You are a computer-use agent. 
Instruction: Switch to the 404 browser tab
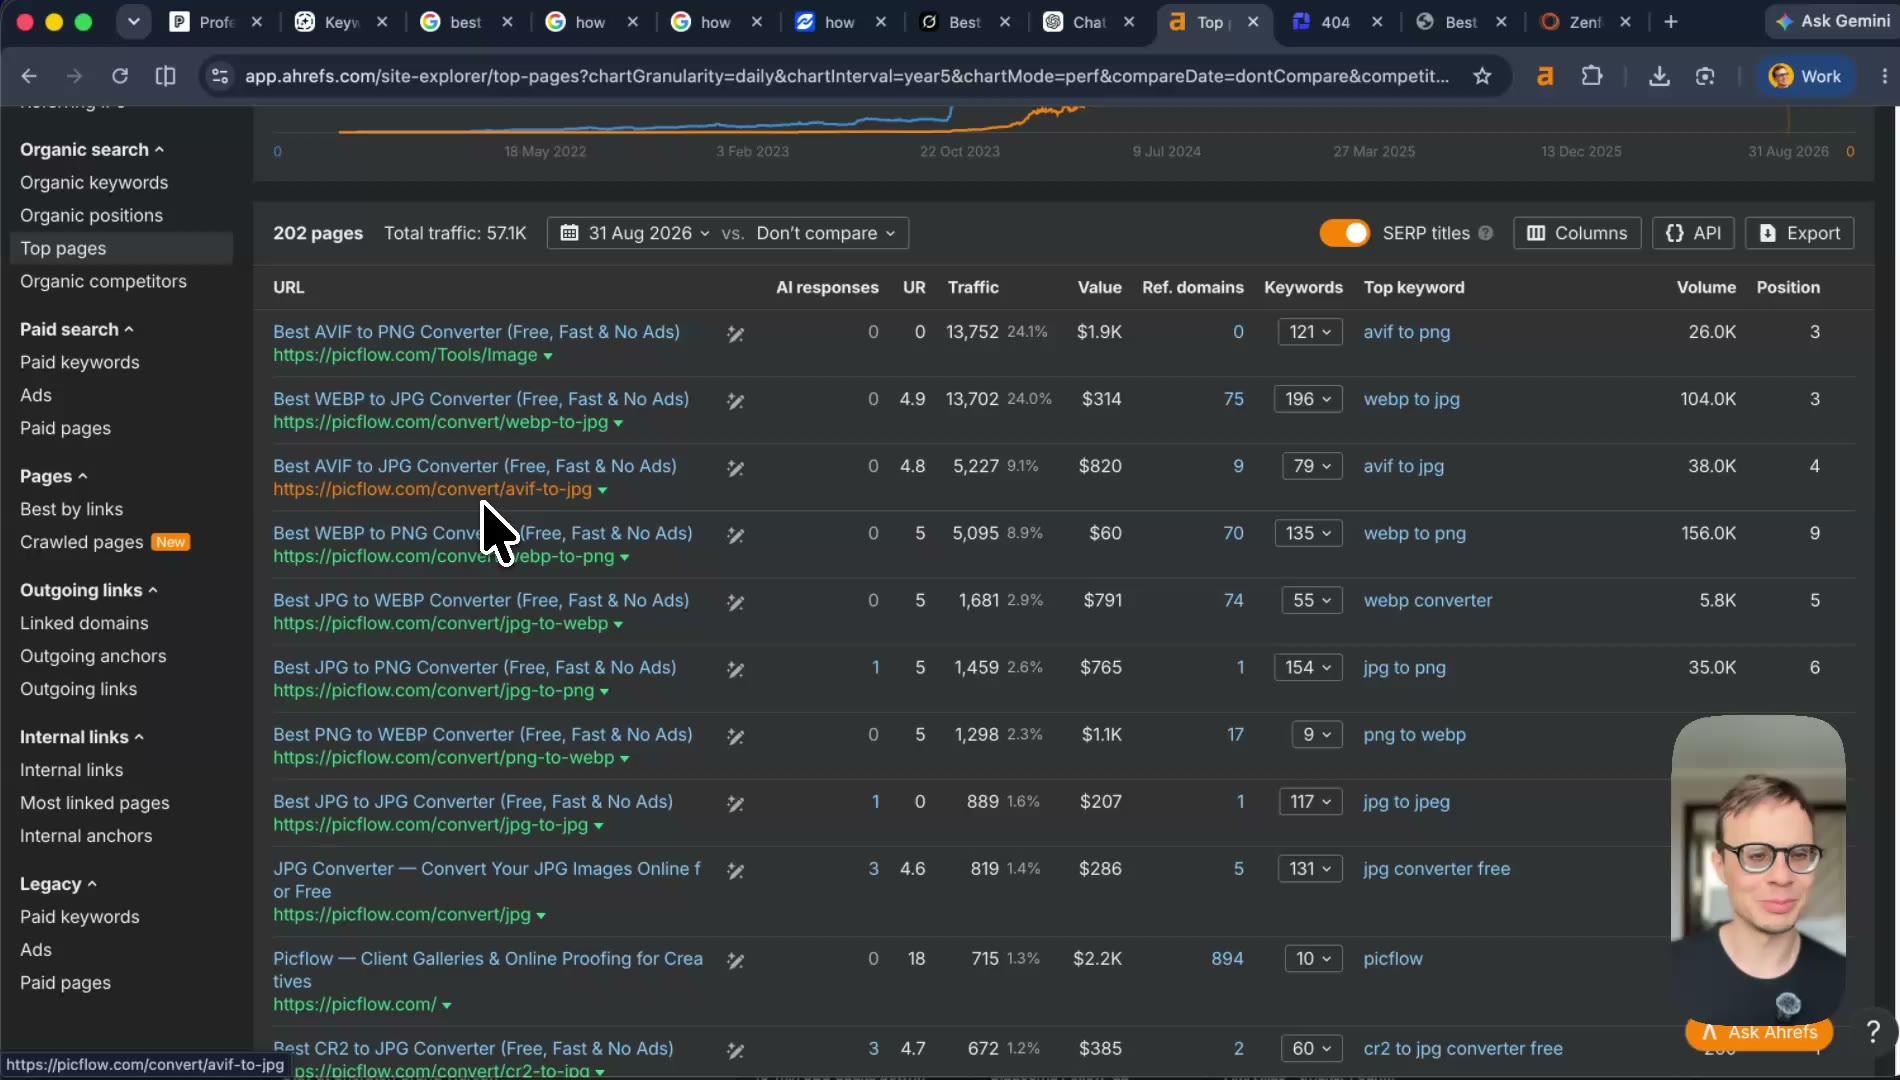coord(1334,22)
